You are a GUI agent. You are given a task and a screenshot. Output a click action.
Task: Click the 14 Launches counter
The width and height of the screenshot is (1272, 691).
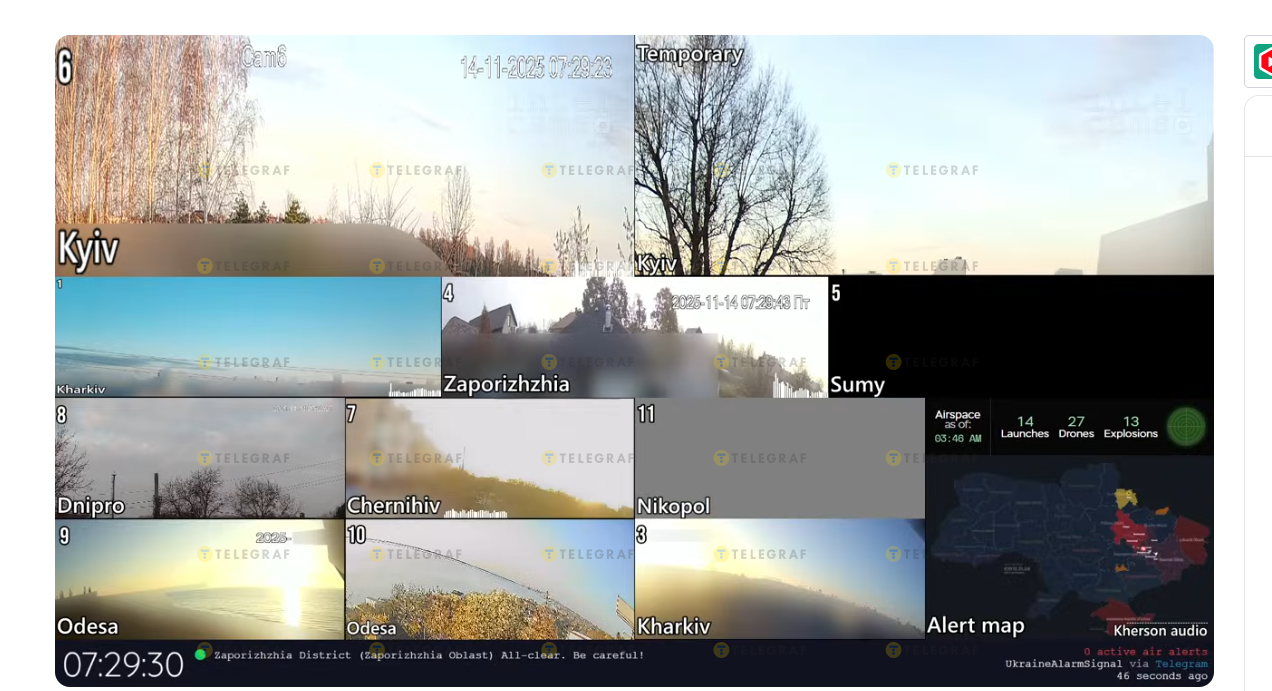click(1025, 427)
